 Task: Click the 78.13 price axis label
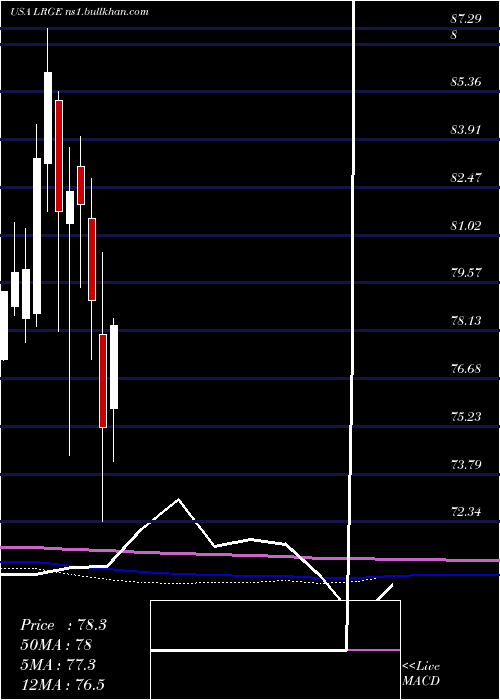[x=466, y=321]
